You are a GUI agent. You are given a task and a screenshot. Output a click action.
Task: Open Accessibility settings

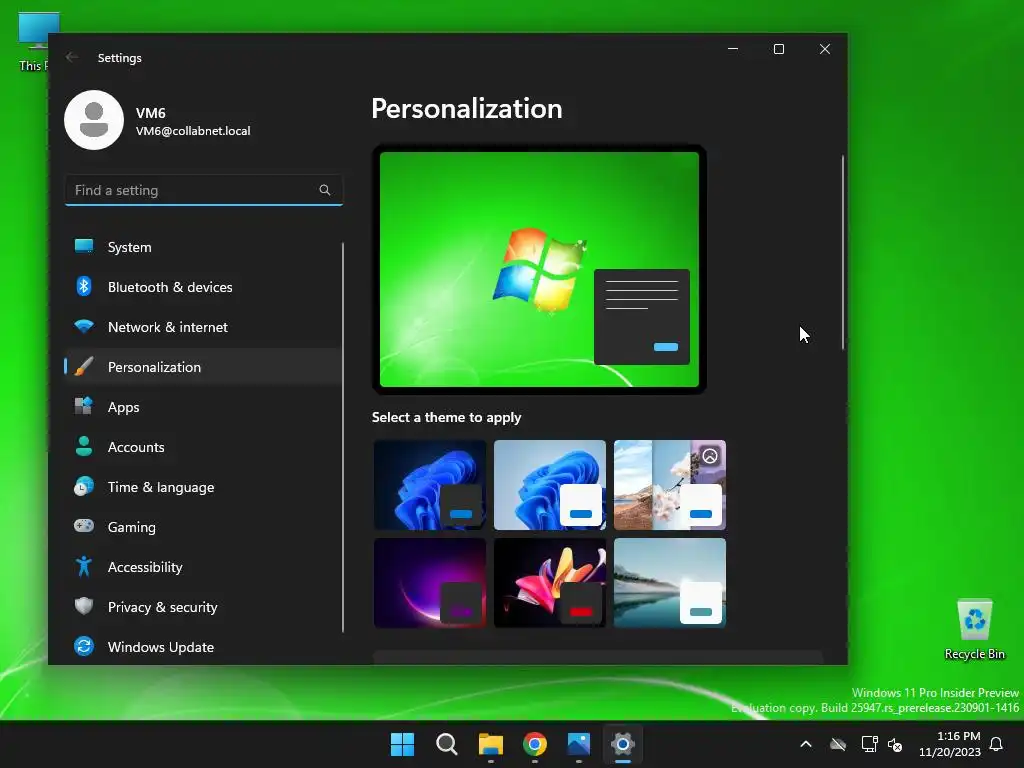coord(203,566)
